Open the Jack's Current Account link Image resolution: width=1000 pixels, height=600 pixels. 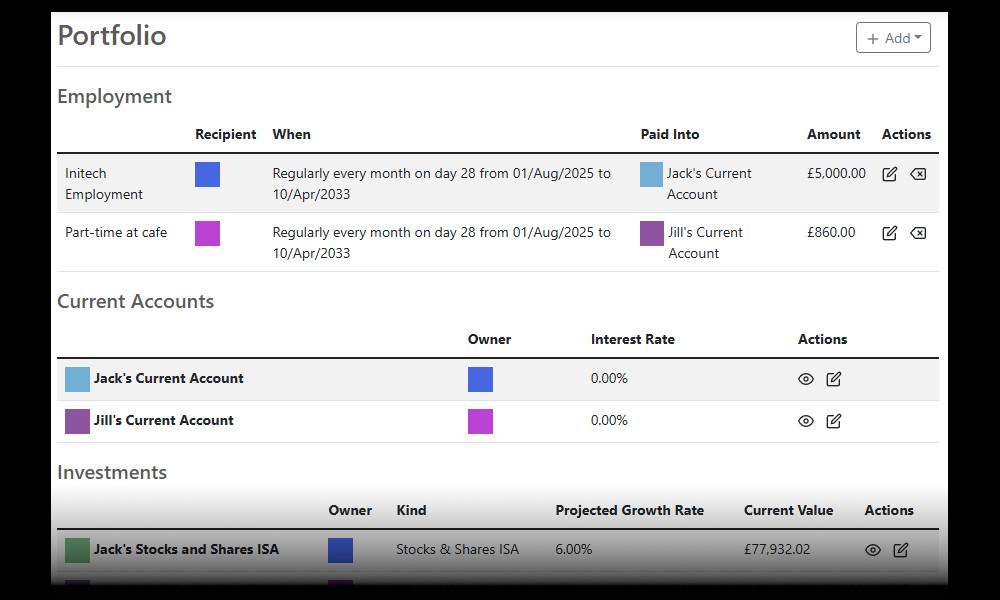pyautogui.click(x=168, y=379)
